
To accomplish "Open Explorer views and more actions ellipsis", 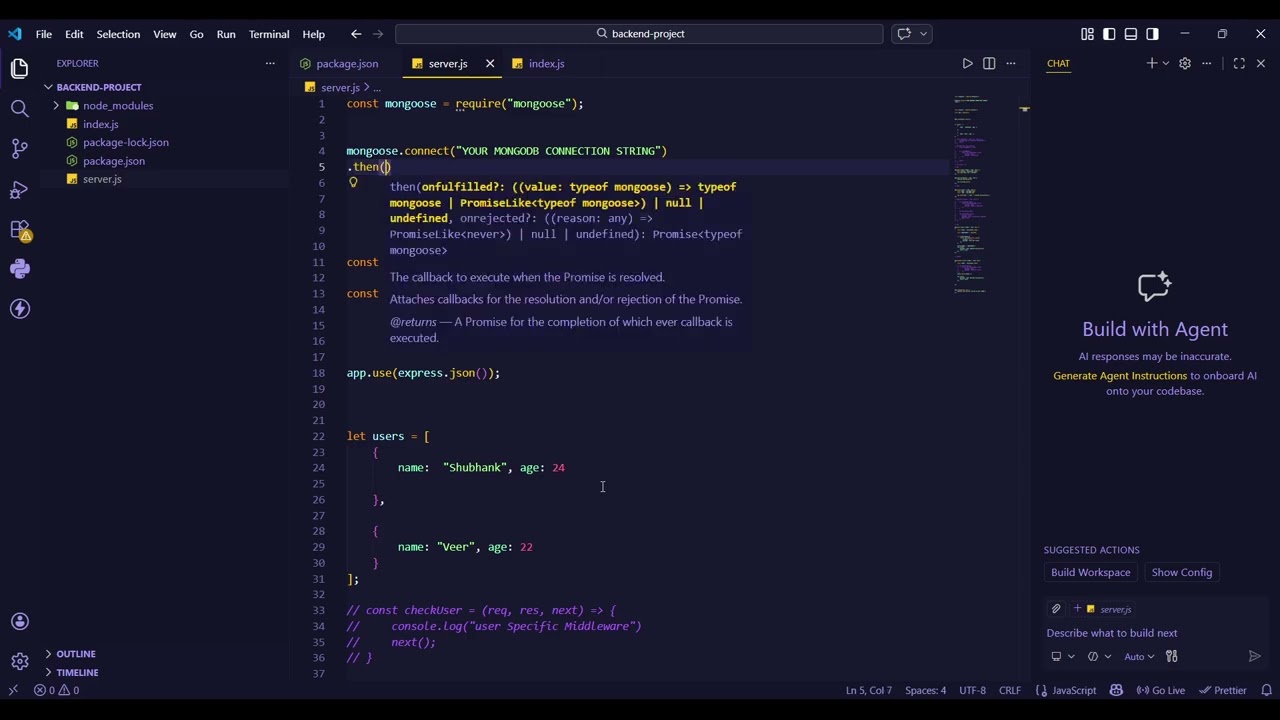I will pos(269,63).
